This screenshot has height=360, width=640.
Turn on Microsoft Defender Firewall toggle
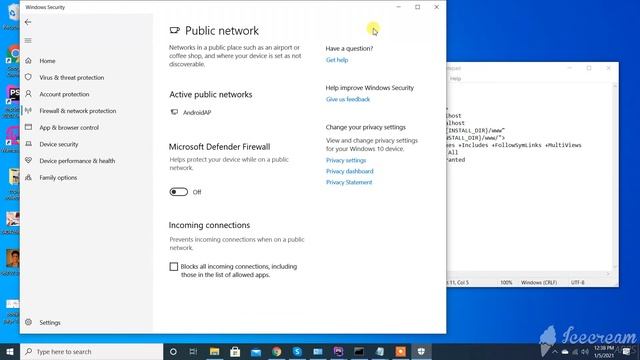pyautogui.click(x=179, y=192)
